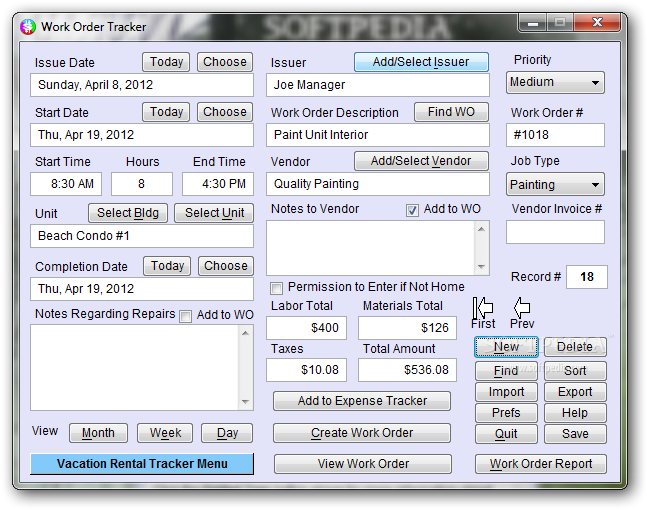Click the Unit field Beach Condo #1
The image size is (648, 510).
tap(142, 236)
